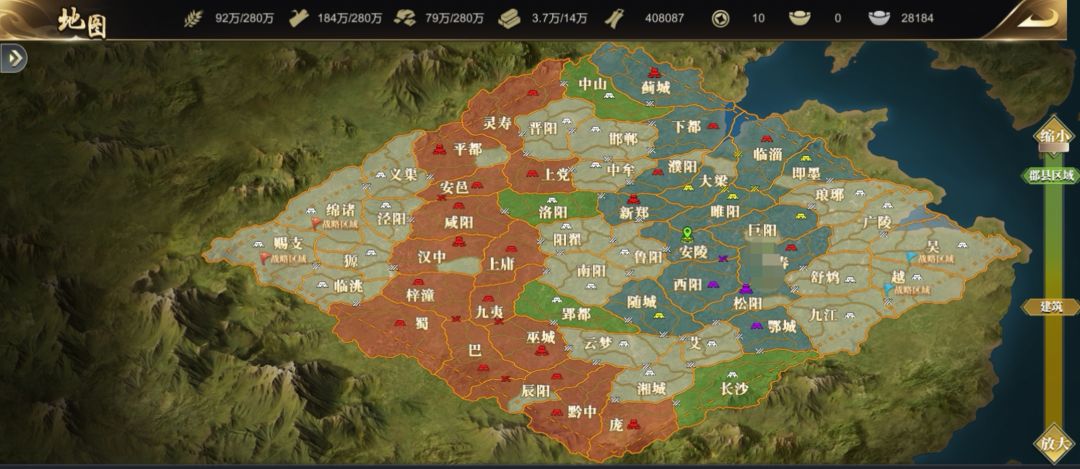Image resolution: width=1080 pixels, height=469 pixels.
Task: Select the 义渠 region
Action: pyautogui.click(x=404, y=175)
